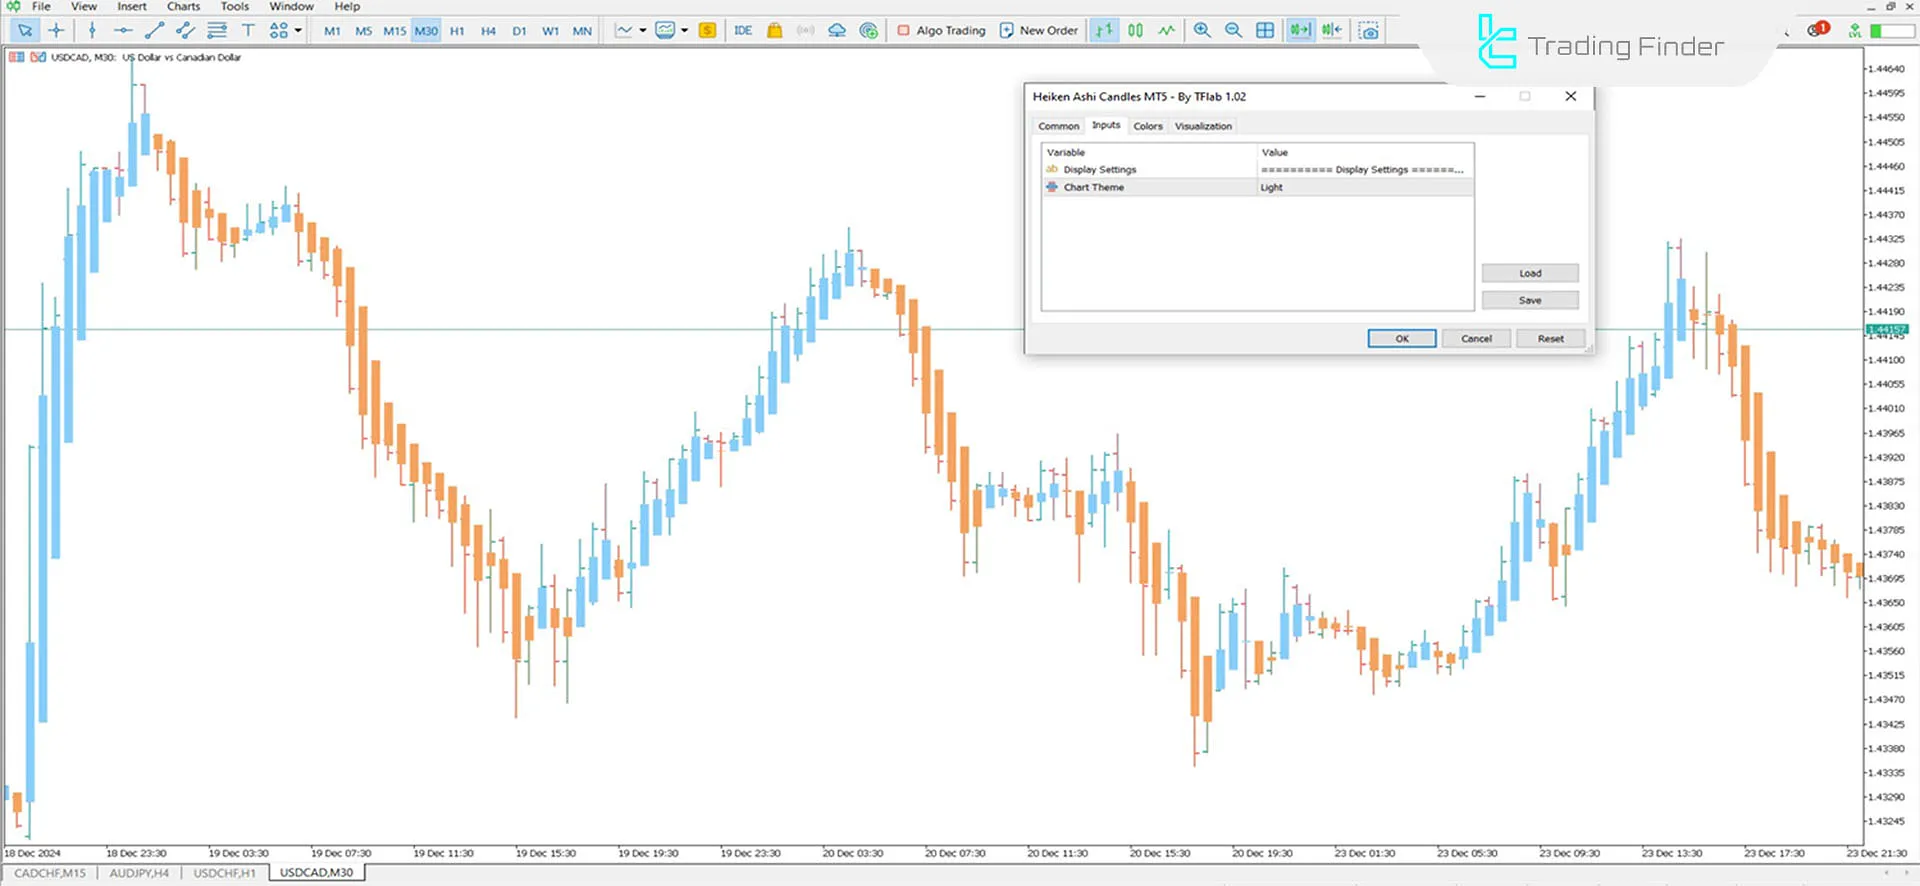
Task: Pick the Trendline drawing tool
Action: pos(154,31)
